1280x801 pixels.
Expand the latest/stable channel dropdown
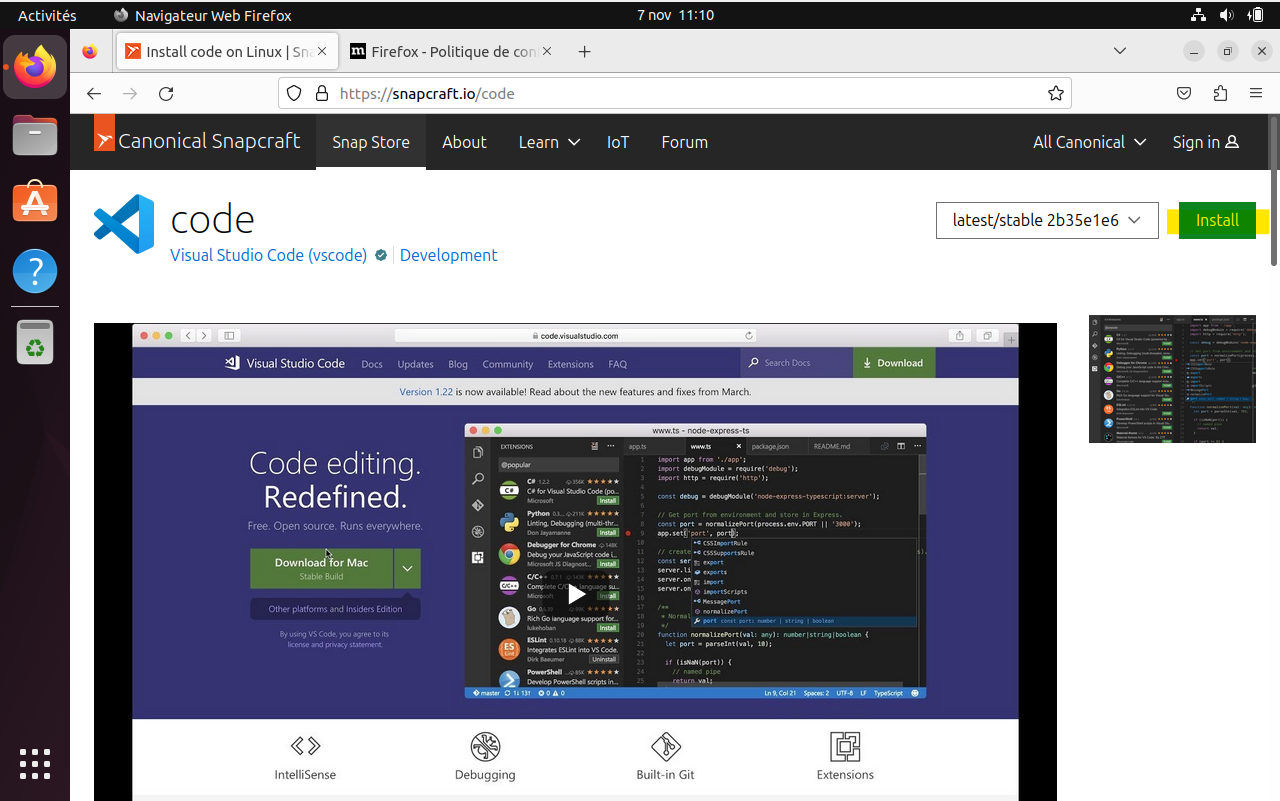tap(1046, 221)
